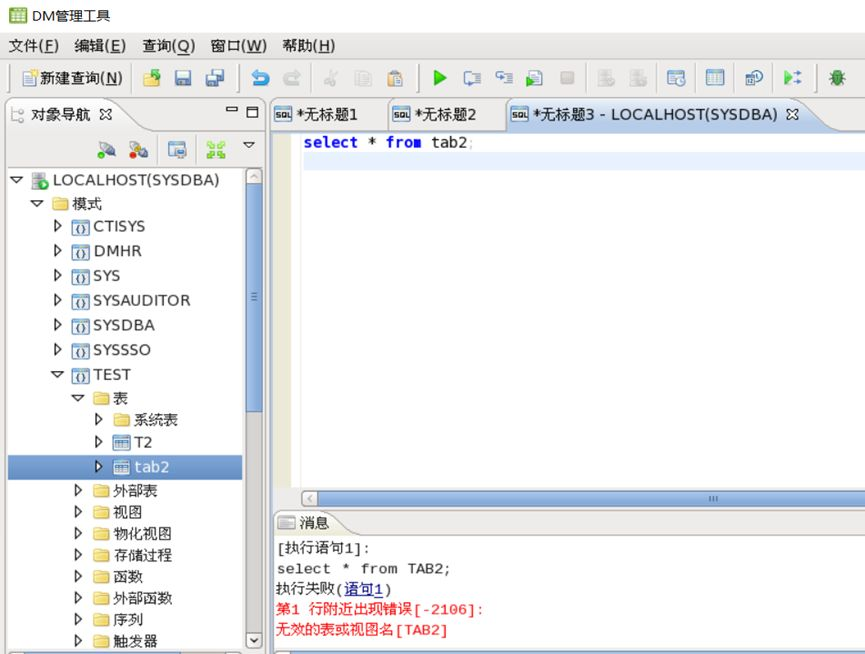Viewport: 865px width, 654px height.
Task: Click the green bug debug icon
Action: [837, 78]
